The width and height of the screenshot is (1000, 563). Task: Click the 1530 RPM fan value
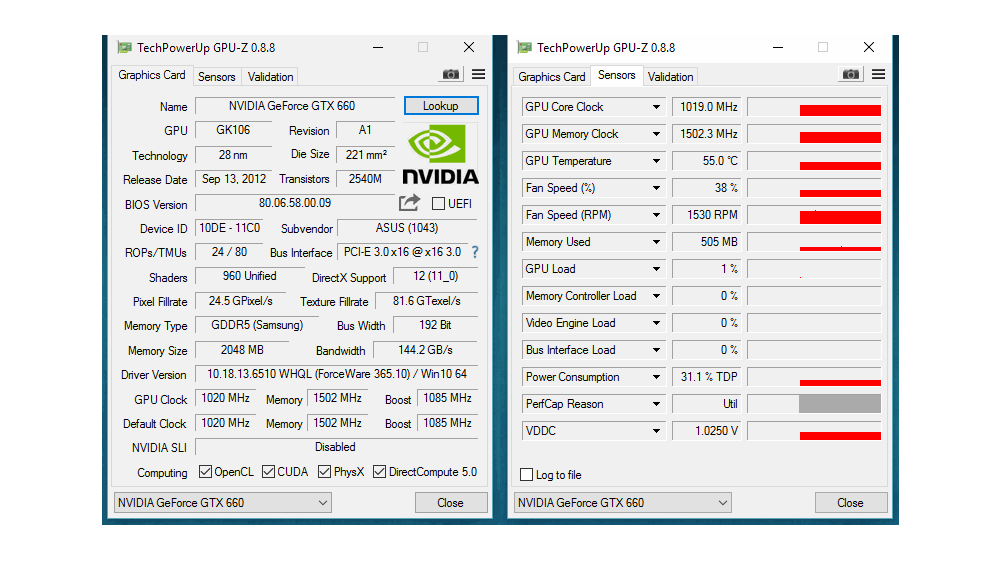[x=707, y=215]
